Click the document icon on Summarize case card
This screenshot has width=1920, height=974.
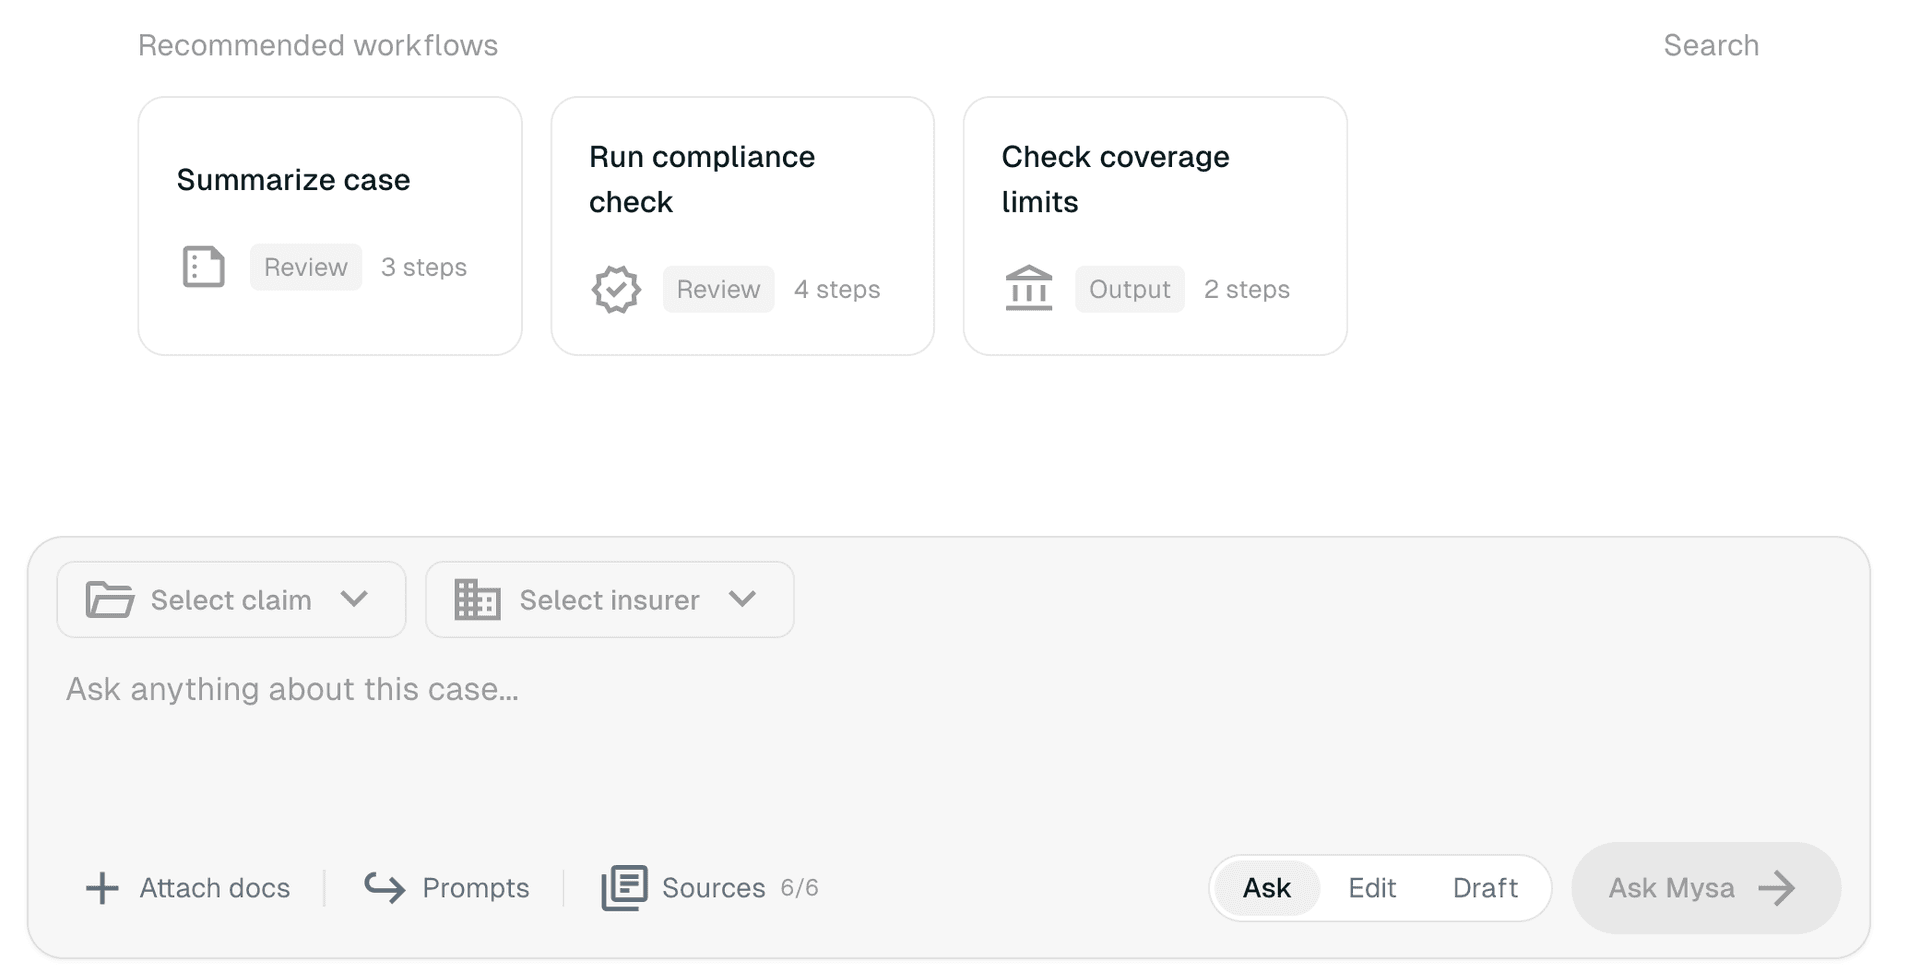[203, 267]
